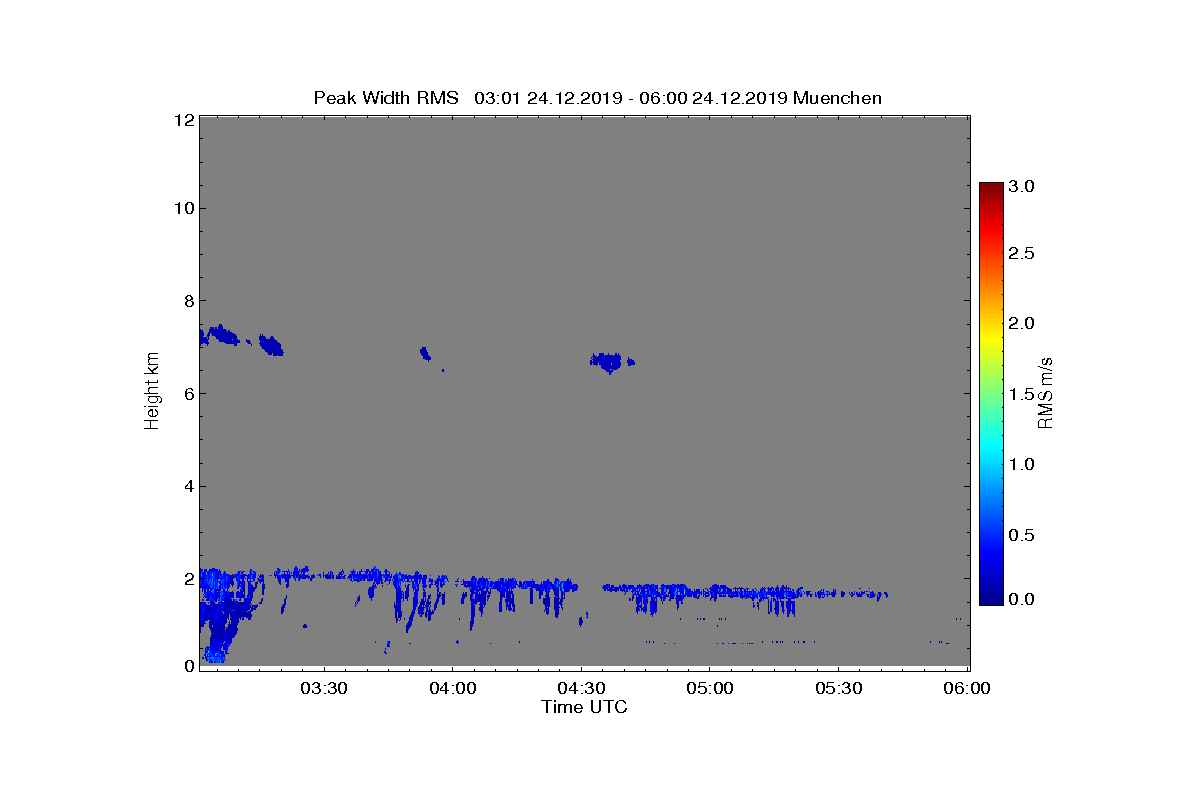Click the 06:00 time tick label

[x=968, y=688]
